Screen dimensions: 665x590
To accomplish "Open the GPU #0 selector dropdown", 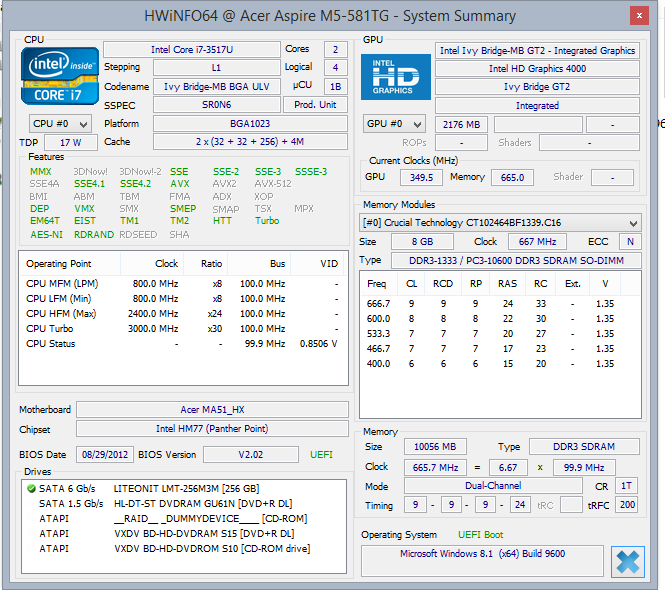I will tap(396, 124).
